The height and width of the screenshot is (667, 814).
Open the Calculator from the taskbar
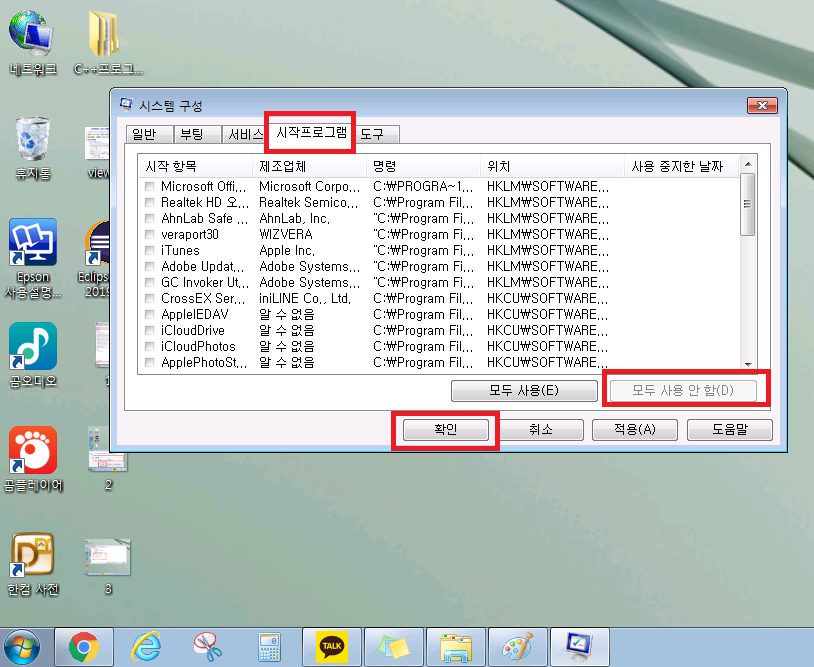click(269, 647)
